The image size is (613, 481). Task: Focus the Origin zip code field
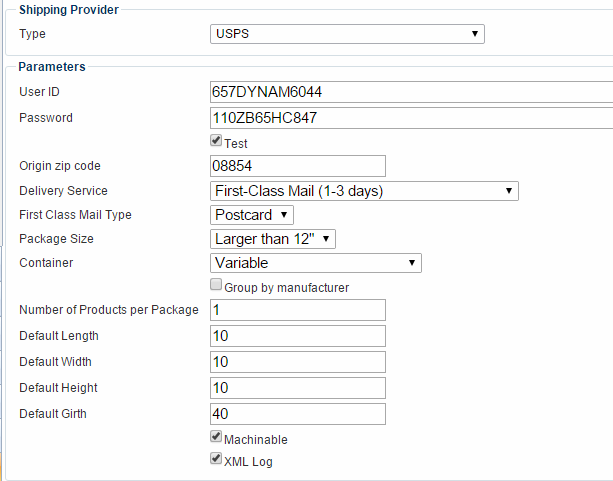[x=298, y=165]
